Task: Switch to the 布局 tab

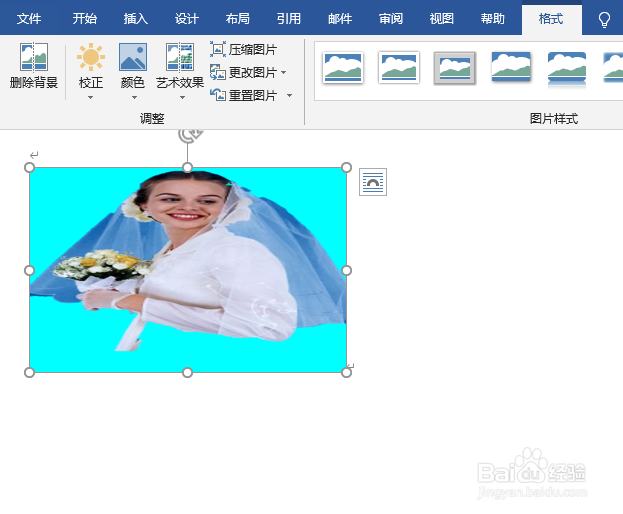Action: pos(238,19)
